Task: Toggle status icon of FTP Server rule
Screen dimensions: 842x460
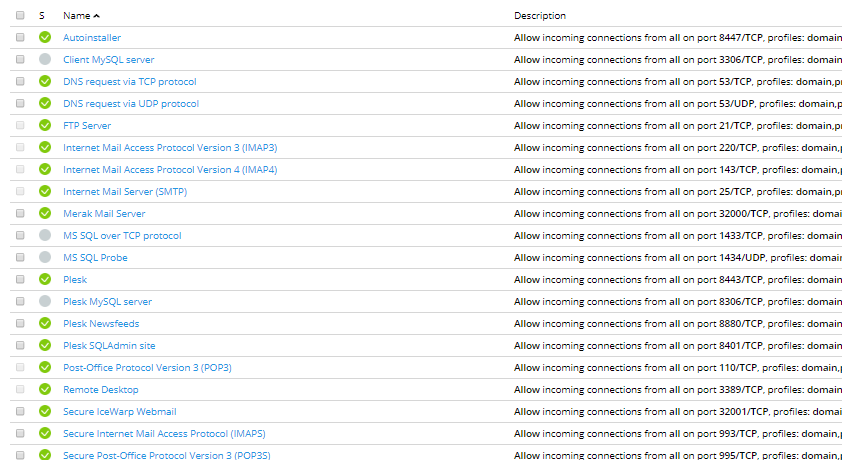Action: 44,126
